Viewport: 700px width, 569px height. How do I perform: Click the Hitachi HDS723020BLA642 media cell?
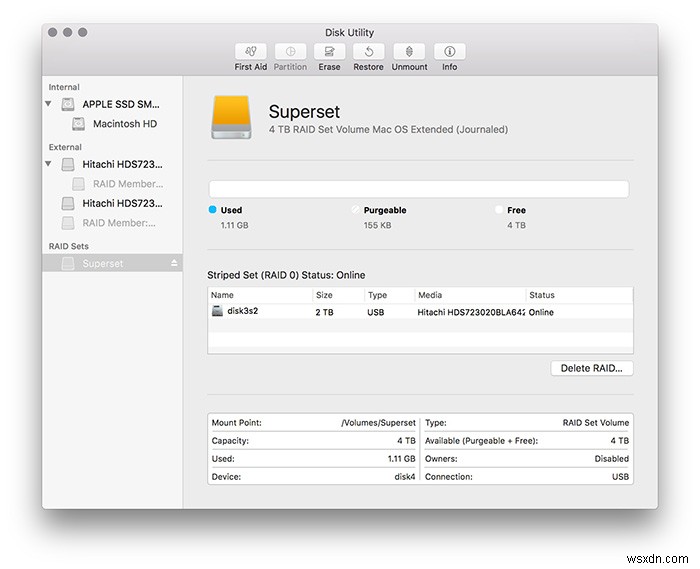[471, 312]
